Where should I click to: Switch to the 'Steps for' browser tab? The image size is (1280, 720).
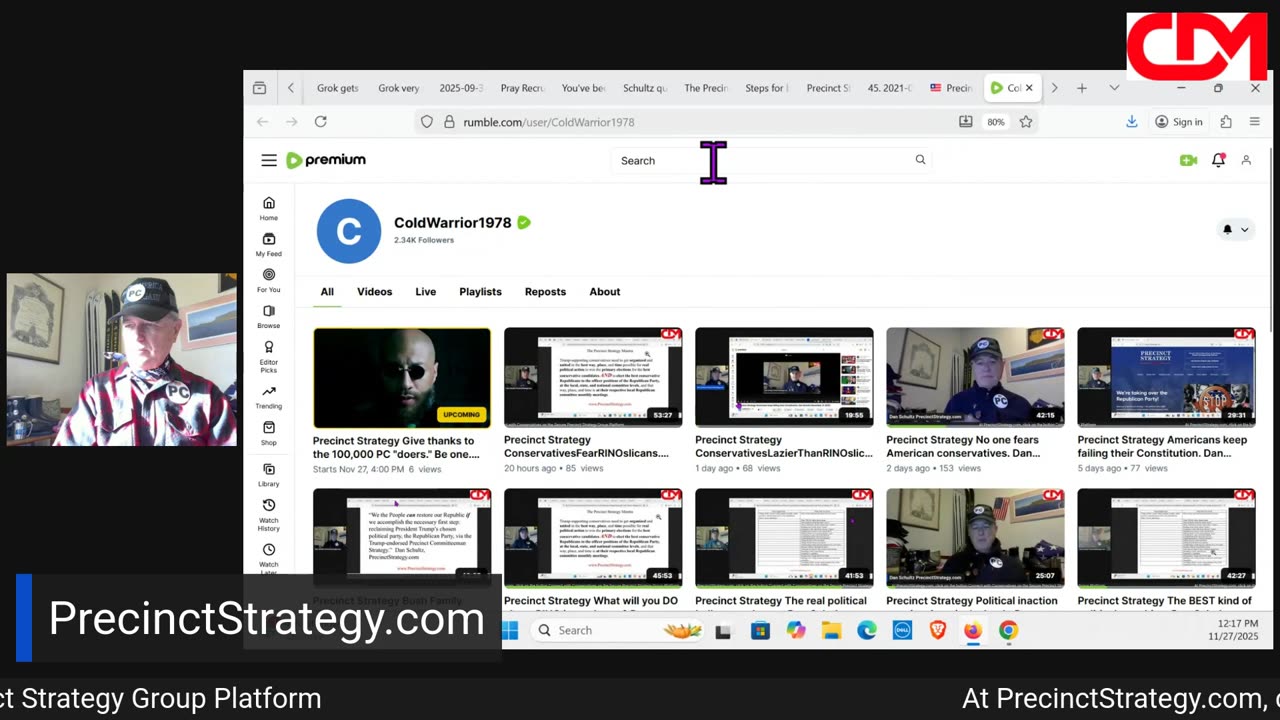click(x=766, y=88)
